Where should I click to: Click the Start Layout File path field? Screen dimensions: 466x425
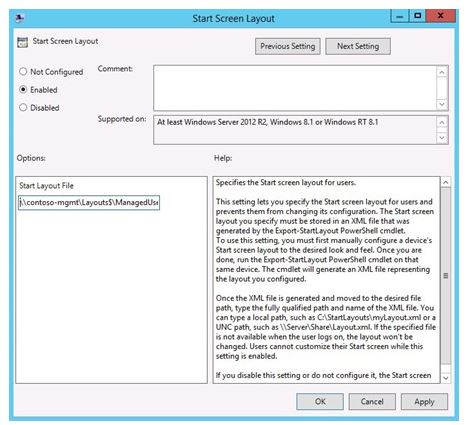tap(89, 202)
